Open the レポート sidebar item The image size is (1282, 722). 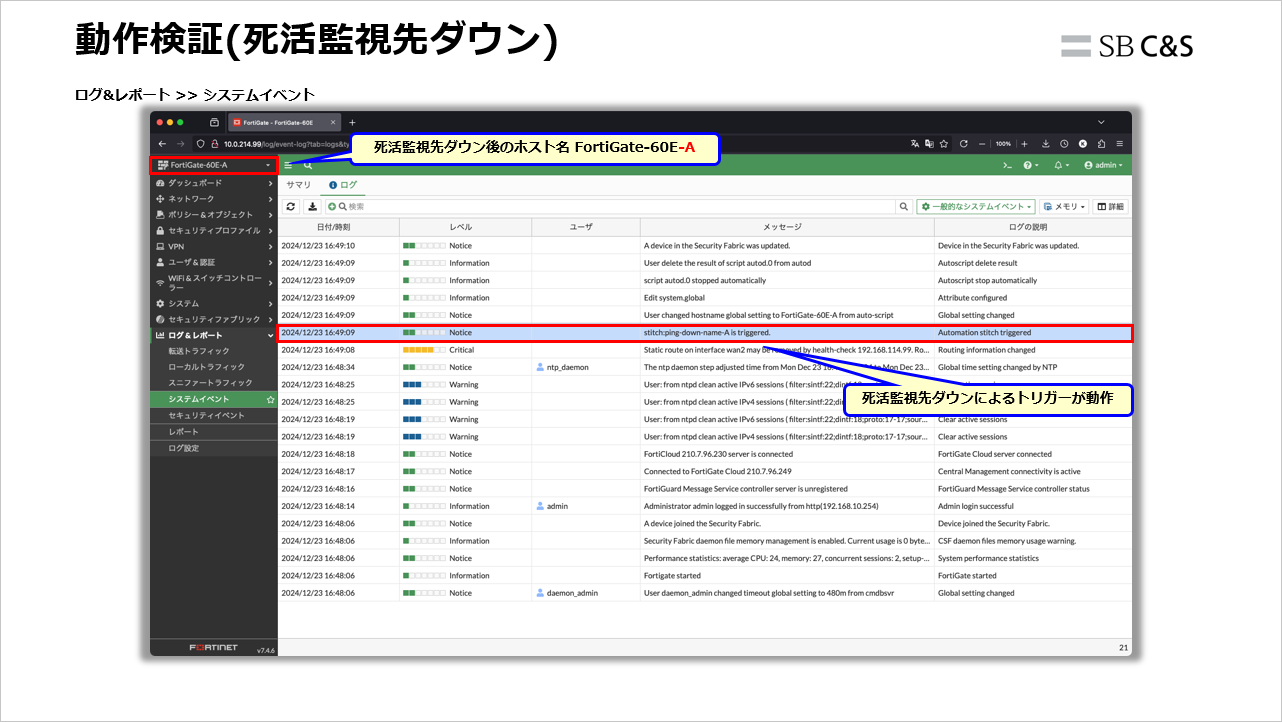pos(214,432)
